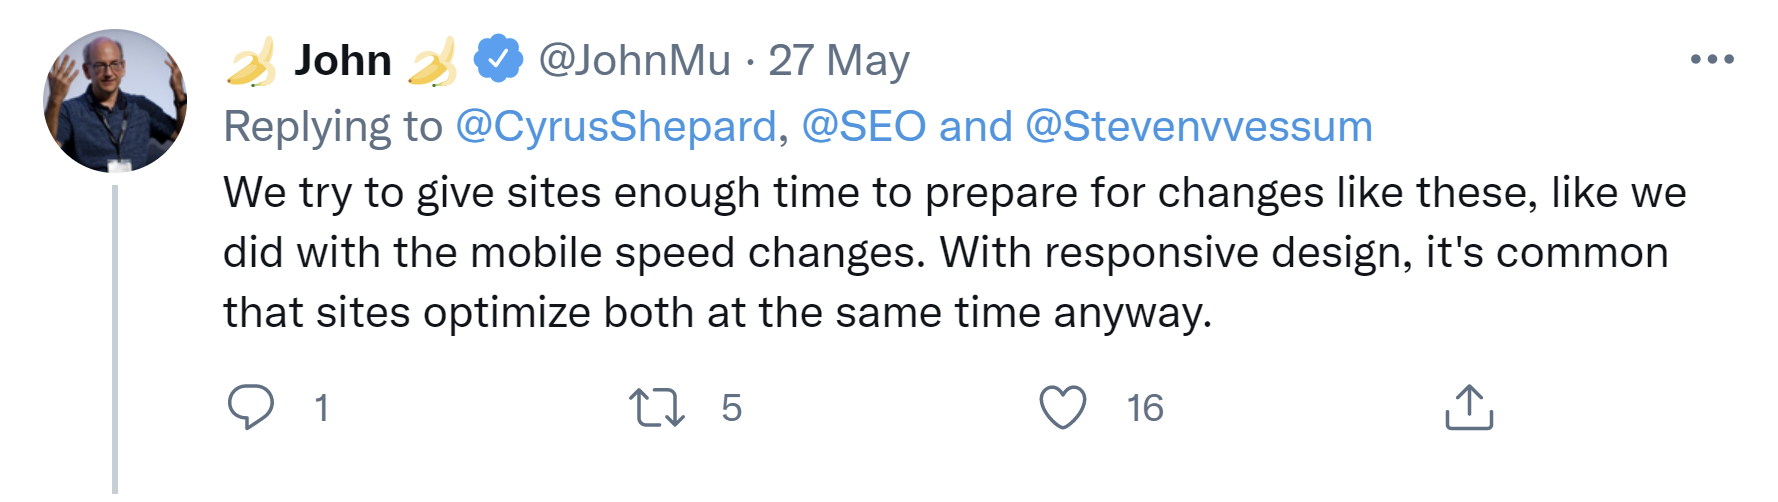Open the @SEO mention link
This screenshot has height=502, width=1778.
coord(864,127)
